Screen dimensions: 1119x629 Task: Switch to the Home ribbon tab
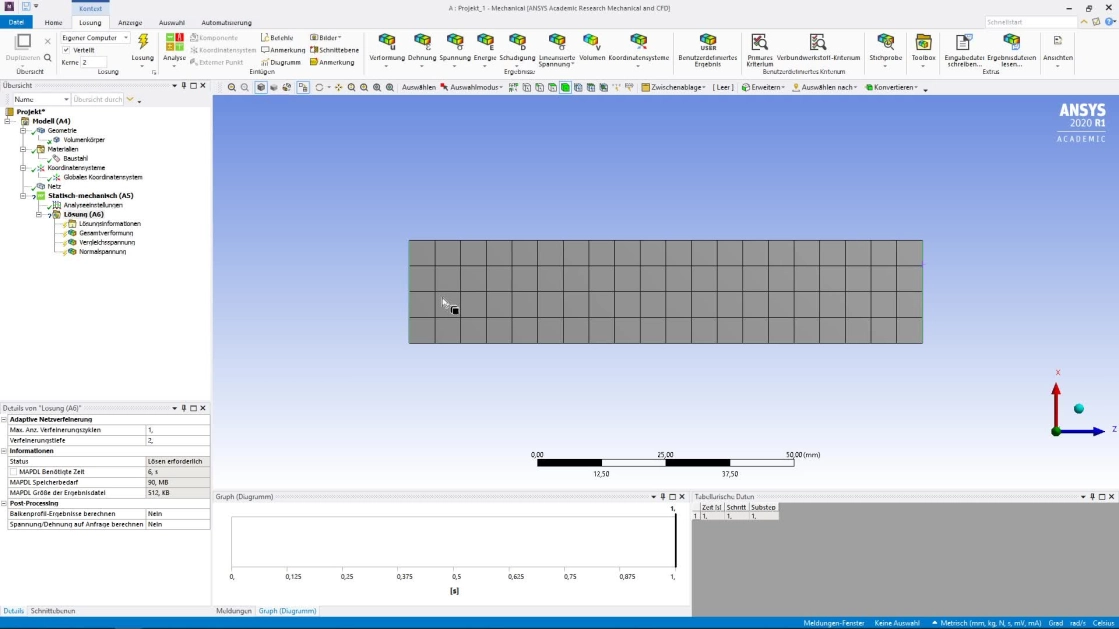pos(54,22)
